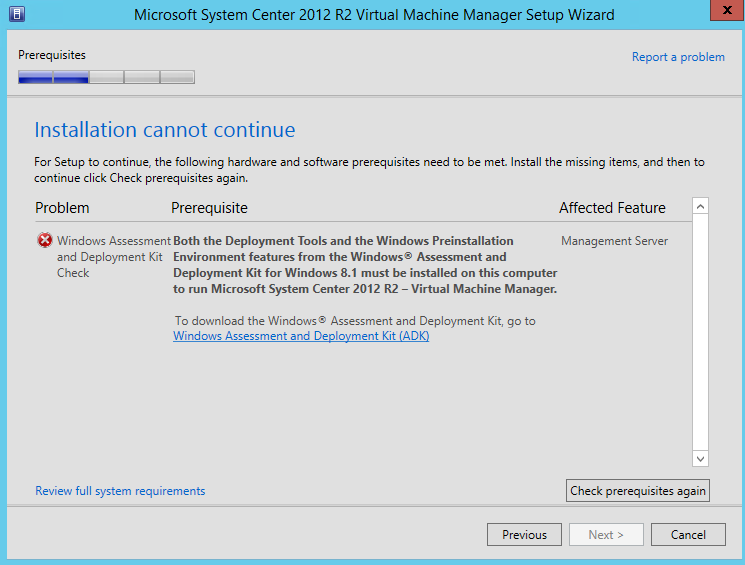Open Windows Assessment and Deployment Kit (ADK) link
Screen dimensions: 745x565
point(301,336)
